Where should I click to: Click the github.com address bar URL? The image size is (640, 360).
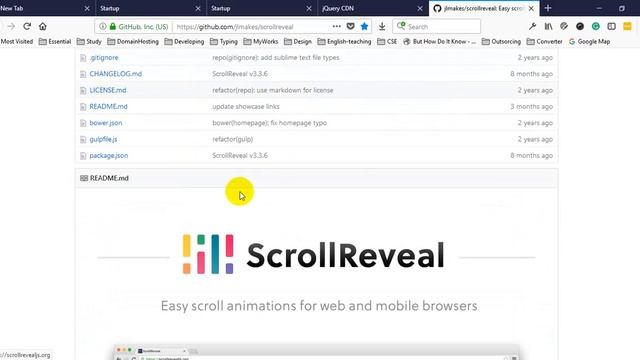tap(235, 27)
